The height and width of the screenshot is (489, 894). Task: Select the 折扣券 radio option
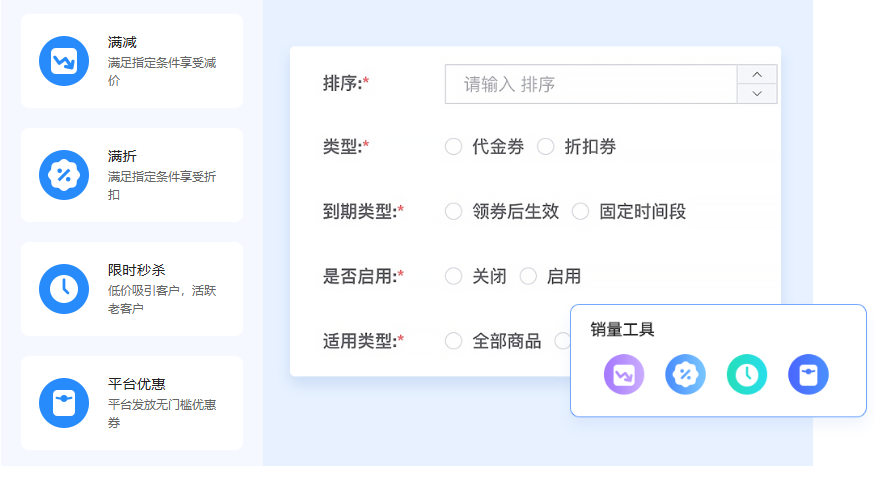click(546, 147)
